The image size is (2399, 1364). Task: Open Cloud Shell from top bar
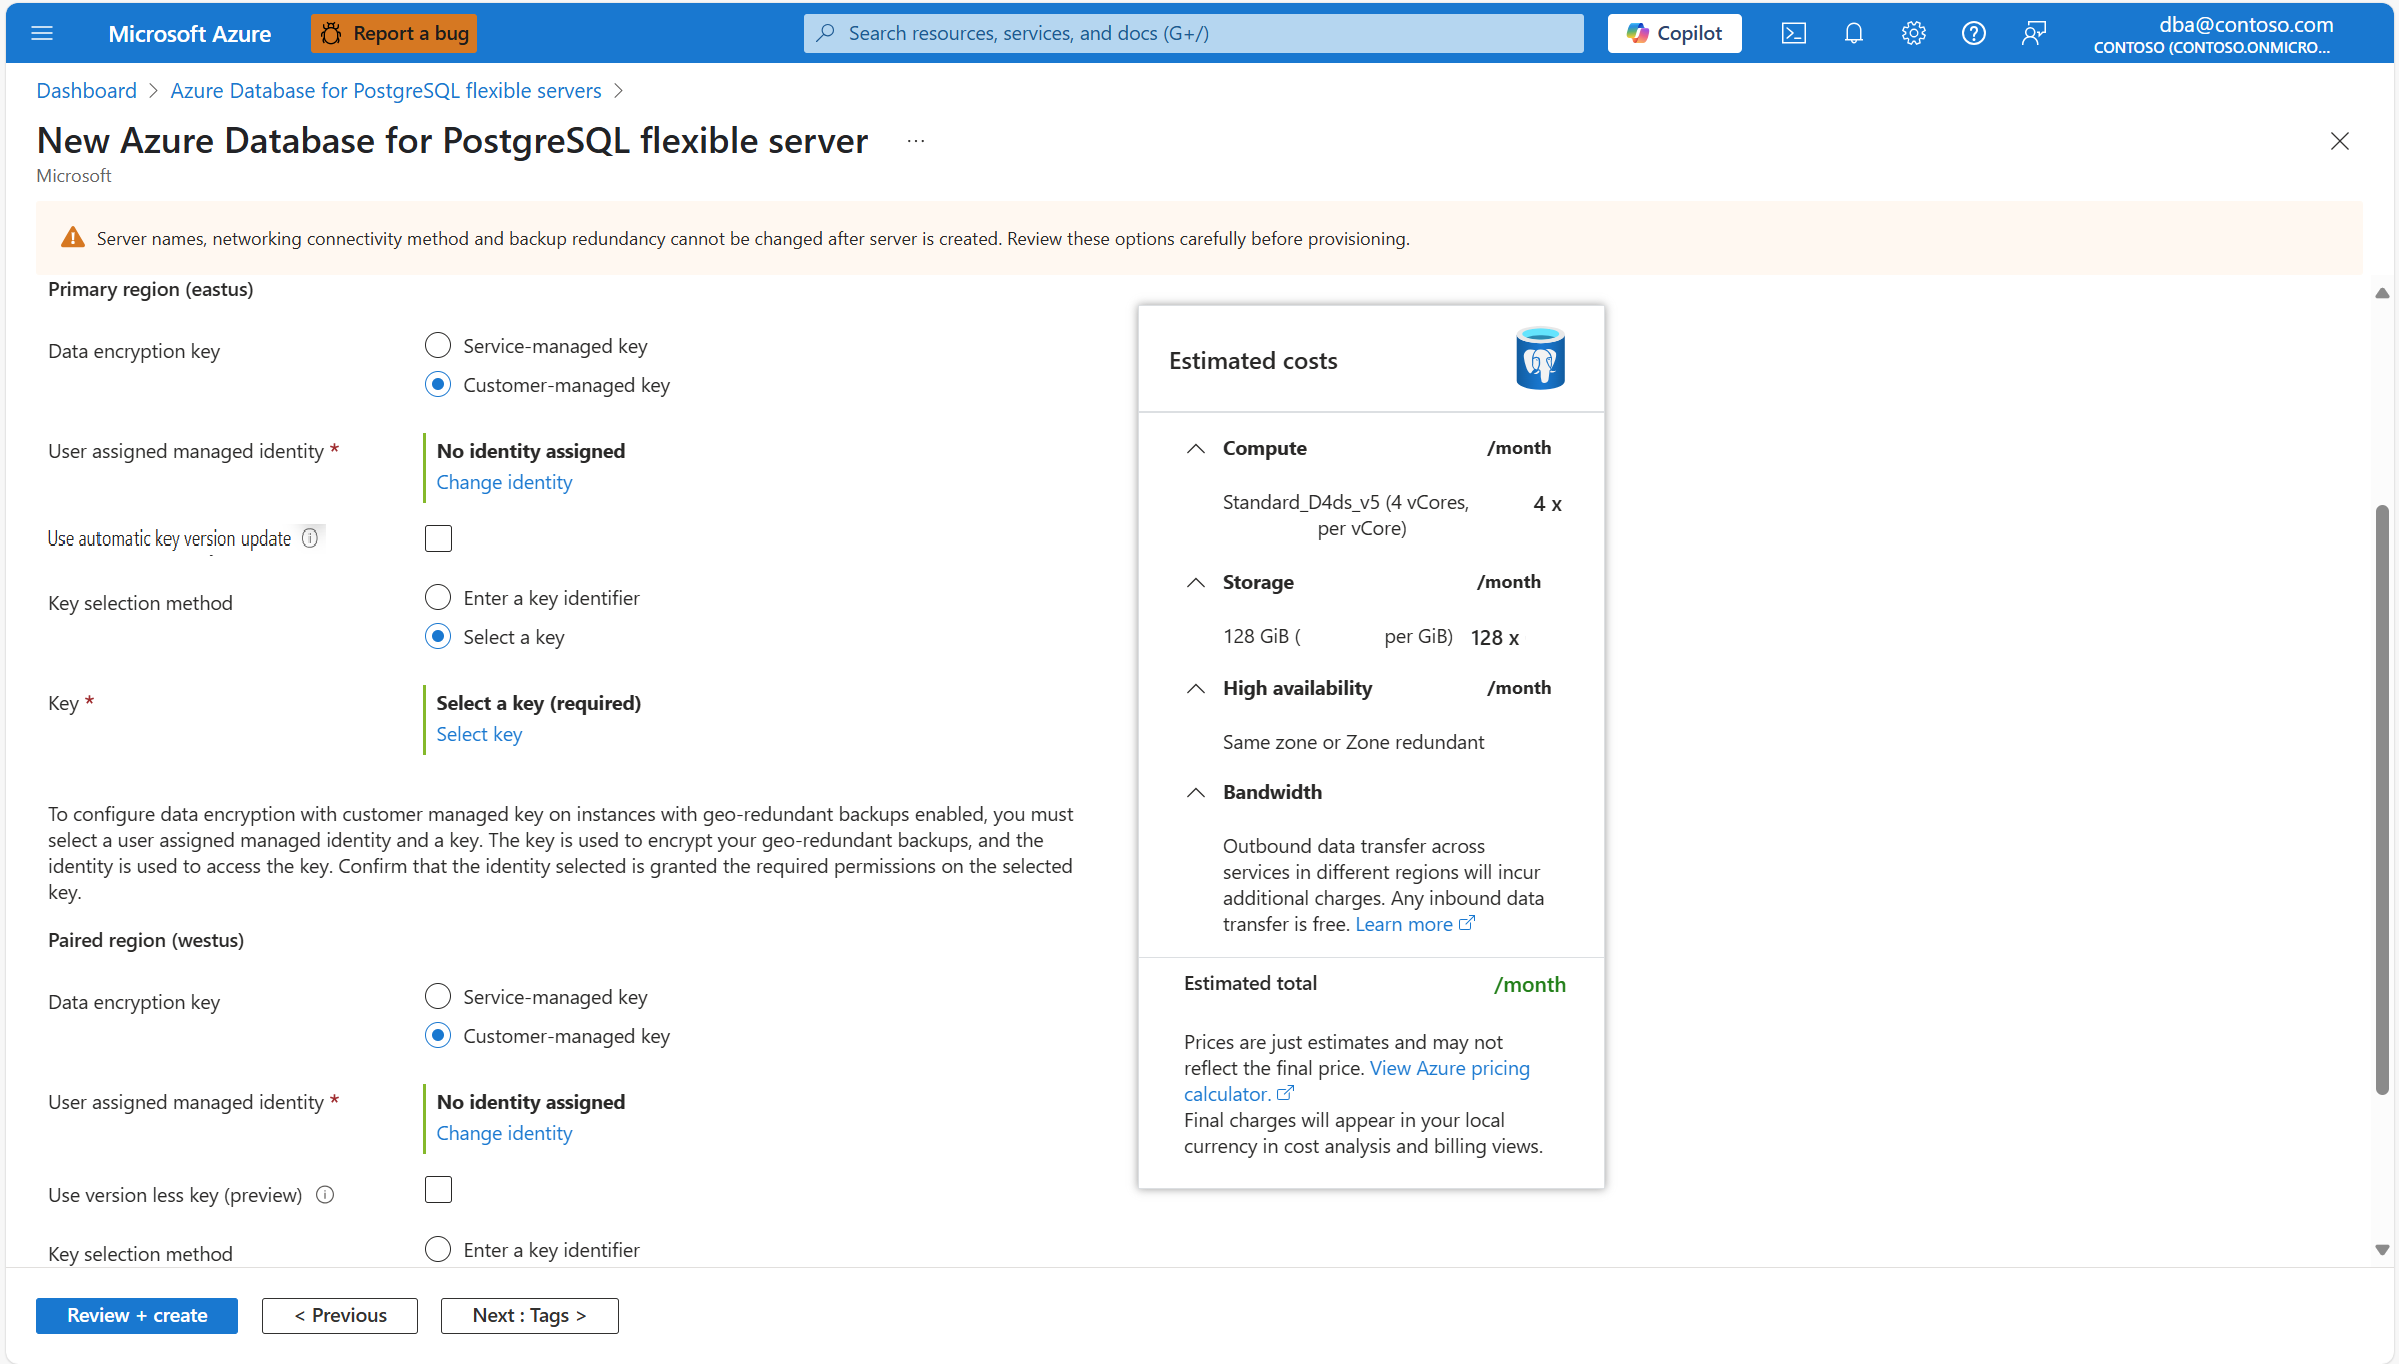(x=1793, y=33)
